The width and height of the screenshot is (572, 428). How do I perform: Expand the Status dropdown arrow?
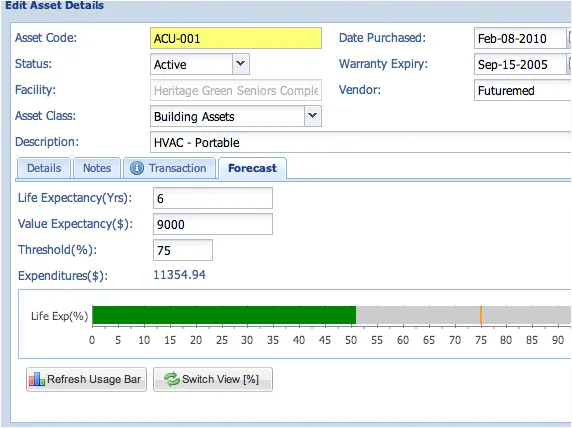point(241,64)
